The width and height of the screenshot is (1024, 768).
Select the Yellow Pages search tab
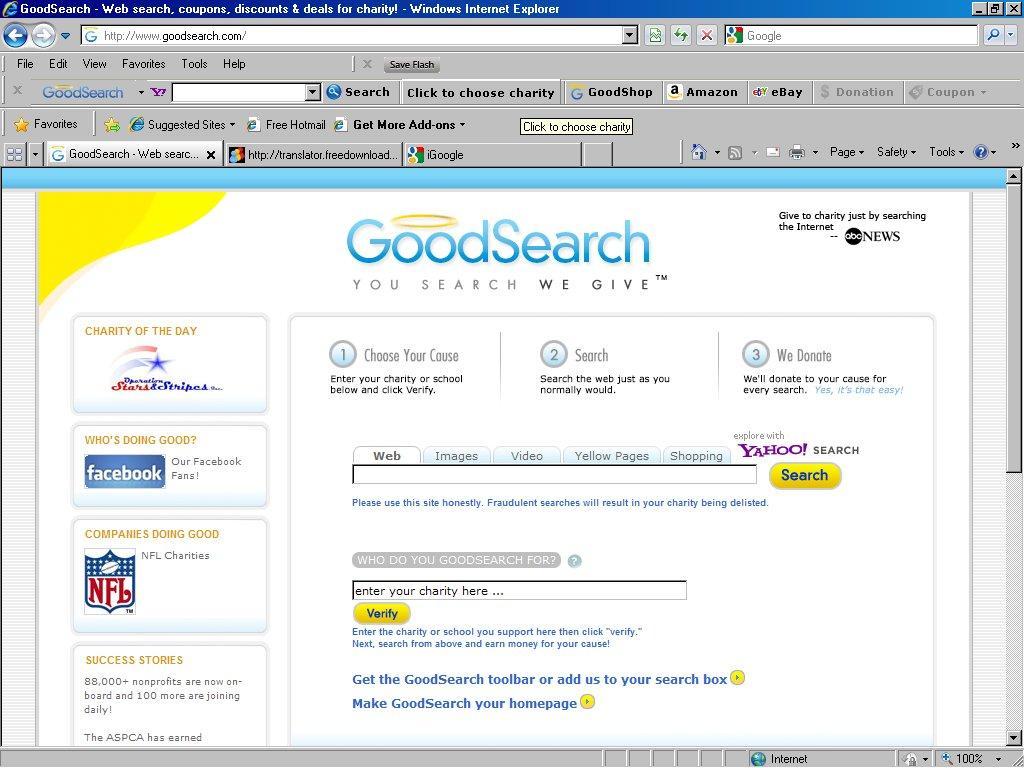click(x=611, y=456)
